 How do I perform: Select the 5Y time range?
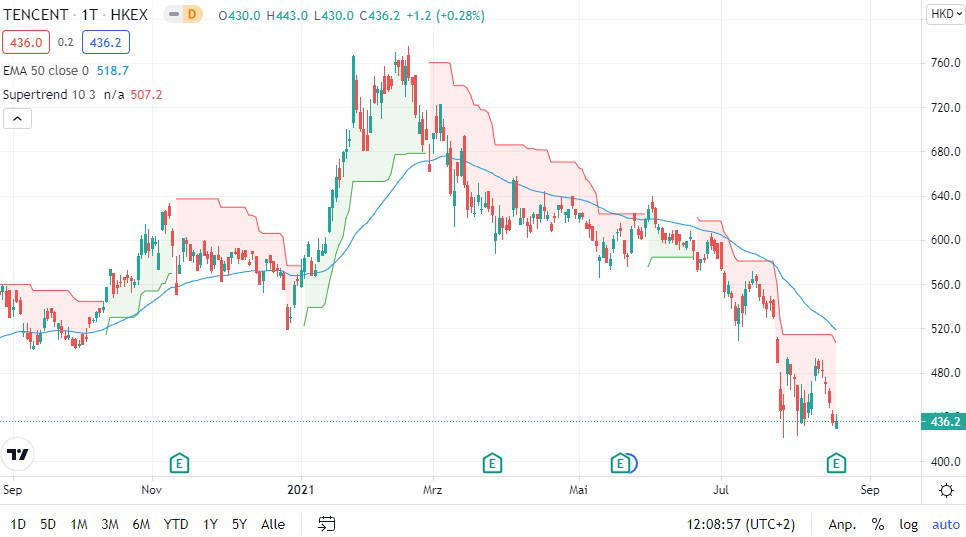[x=239, y=525]
